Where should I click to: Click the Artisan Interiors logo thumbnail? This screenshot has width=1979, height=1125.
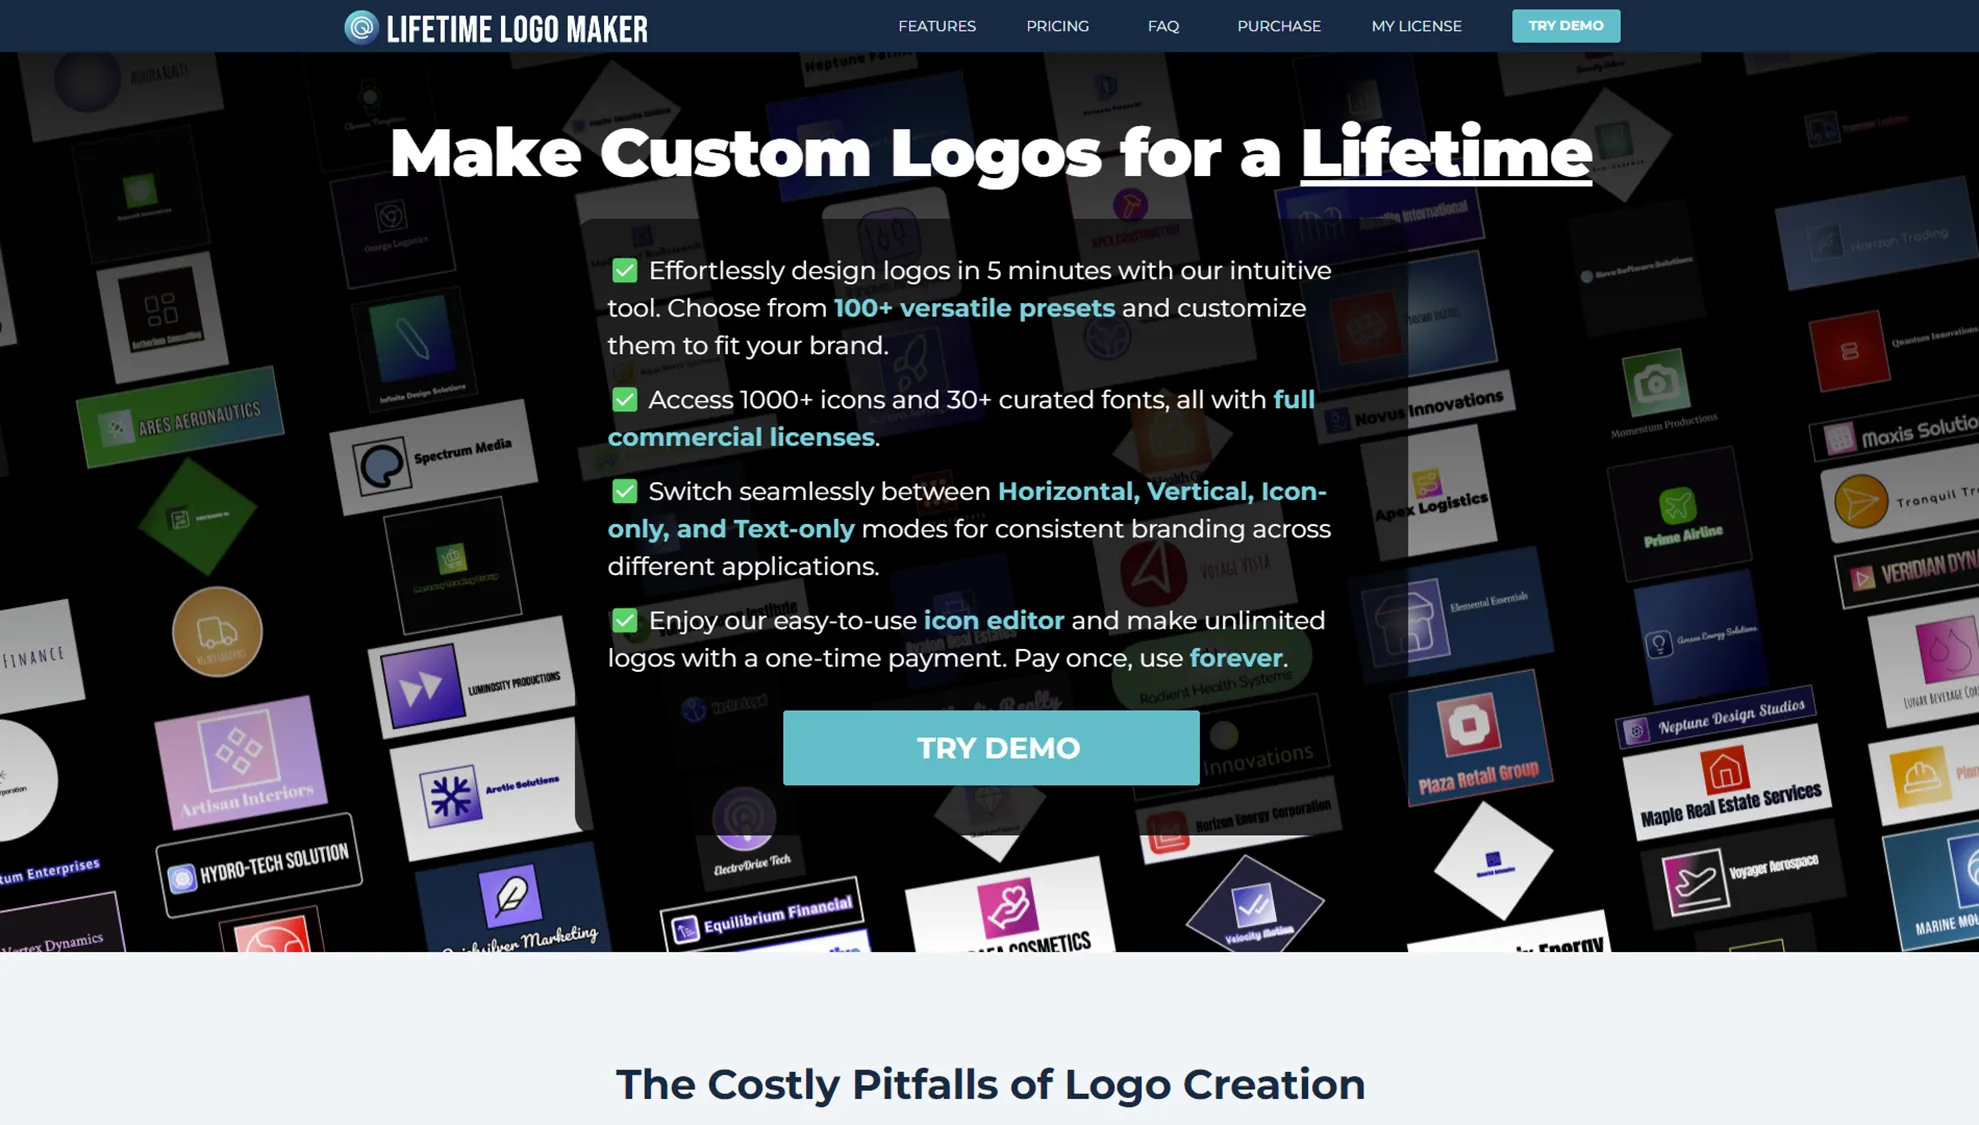(x=241, y=762)
